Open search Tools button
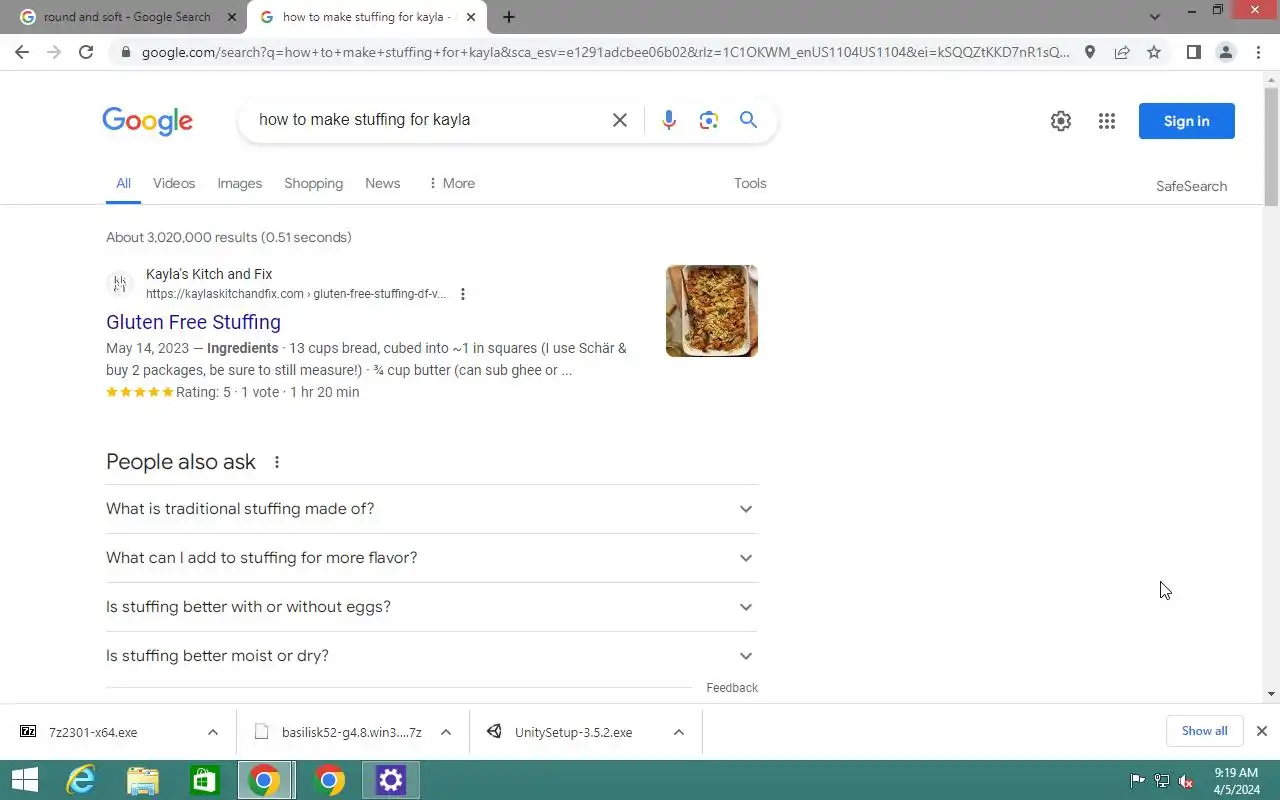The image size is (1280, 800). click(x=750, y=183)
